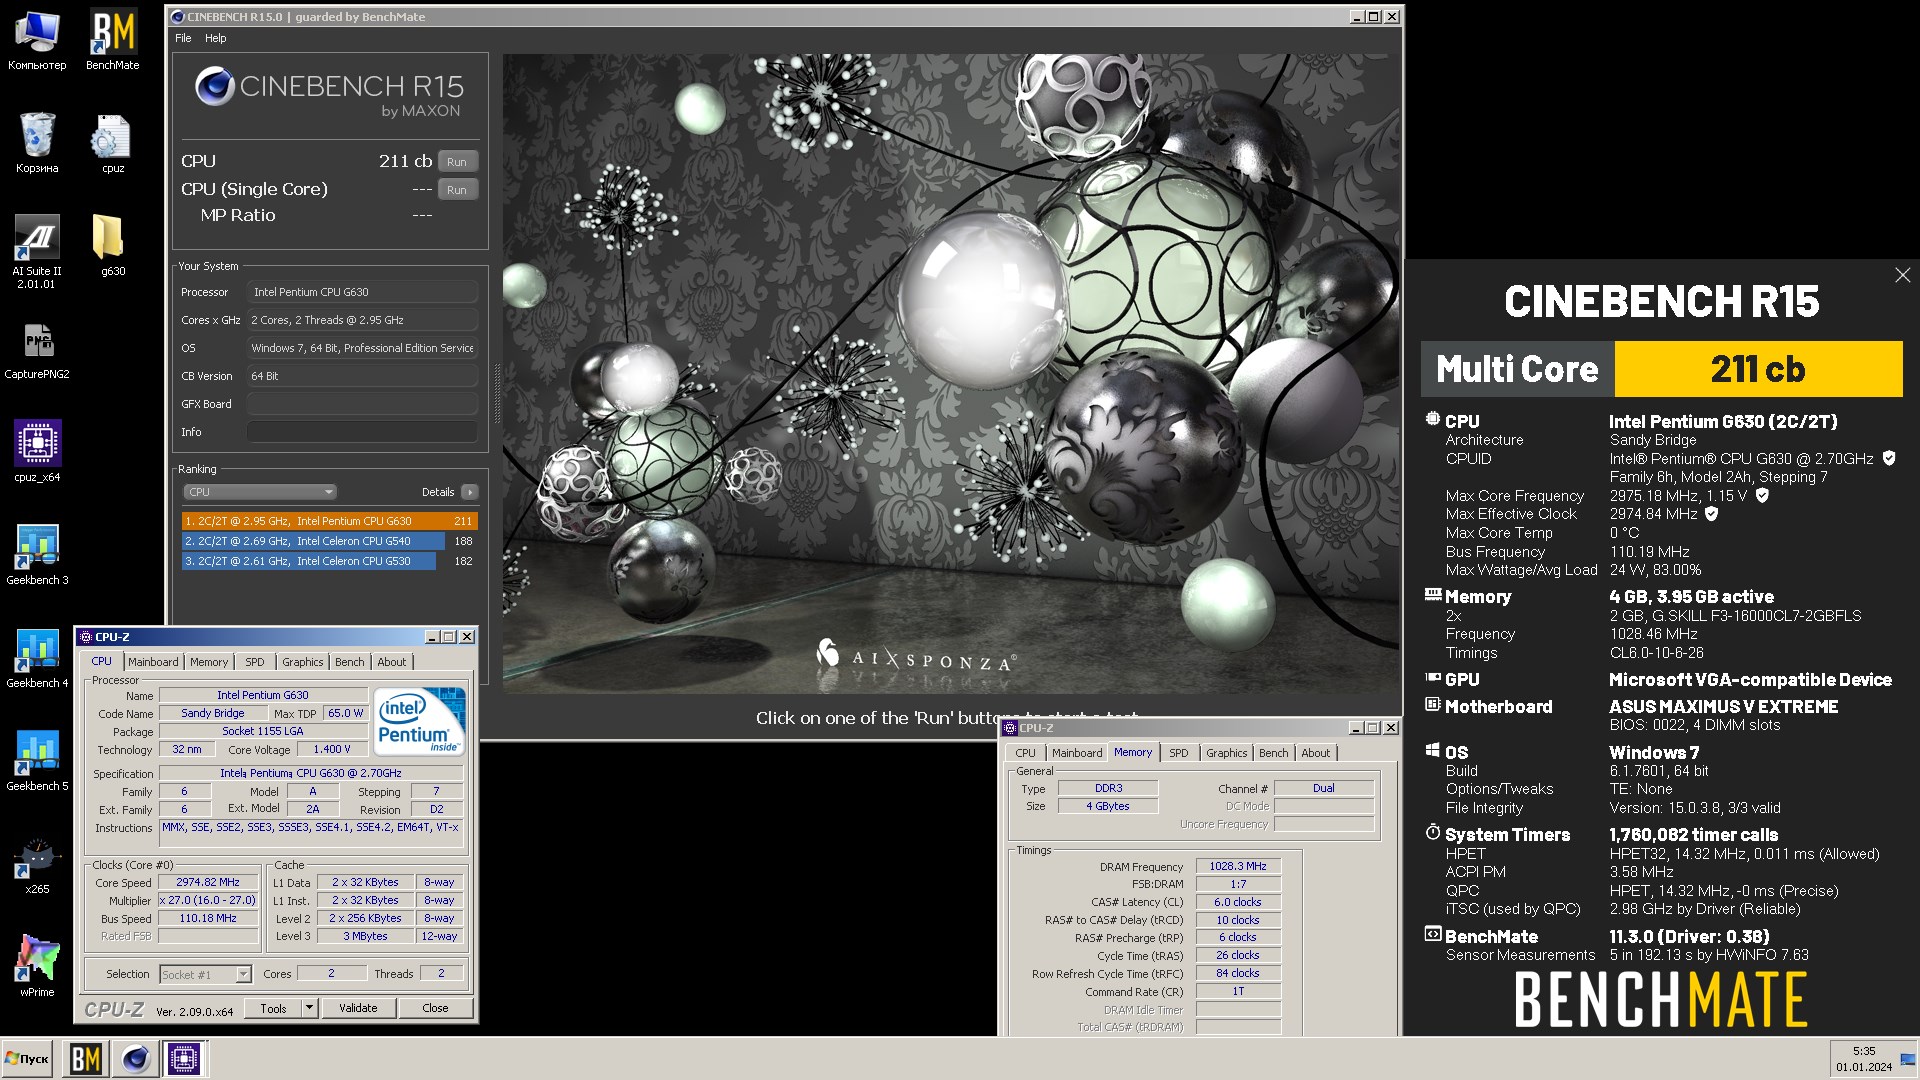
Task: Open the BenchMate desktop shortcut
Action: click(x=112, y=40)
